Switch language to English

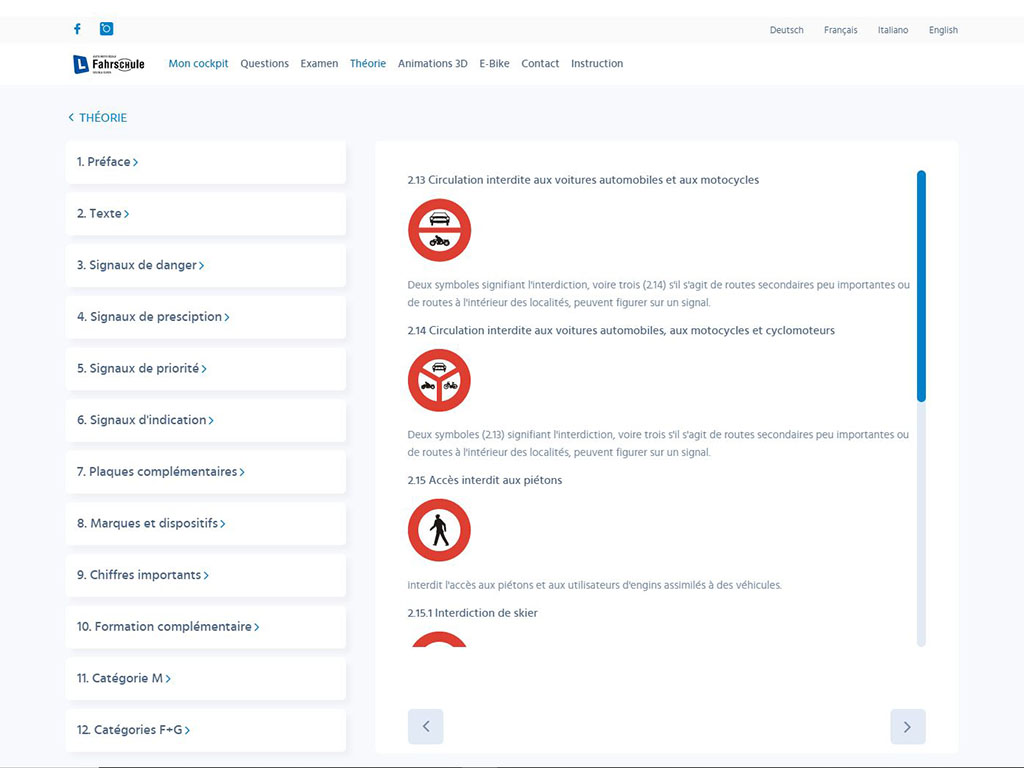tap(942, 30)
